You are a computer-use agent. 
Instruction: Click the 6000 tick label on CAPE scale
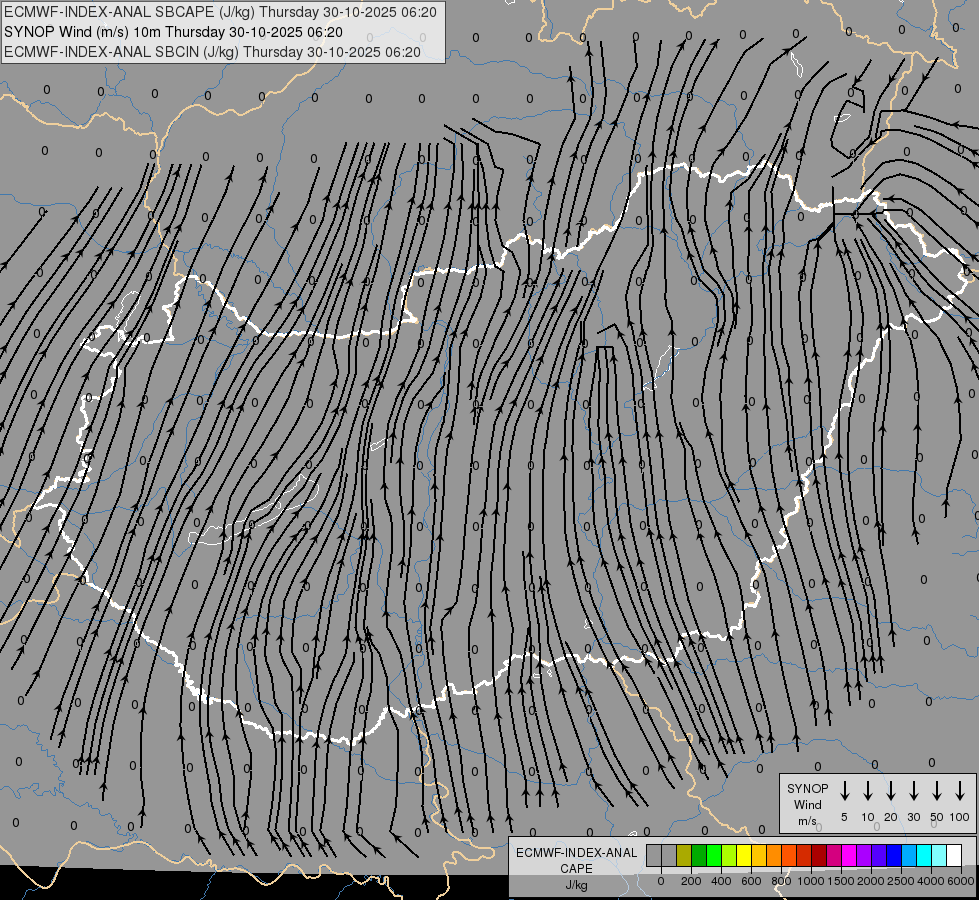pos(960,881)
